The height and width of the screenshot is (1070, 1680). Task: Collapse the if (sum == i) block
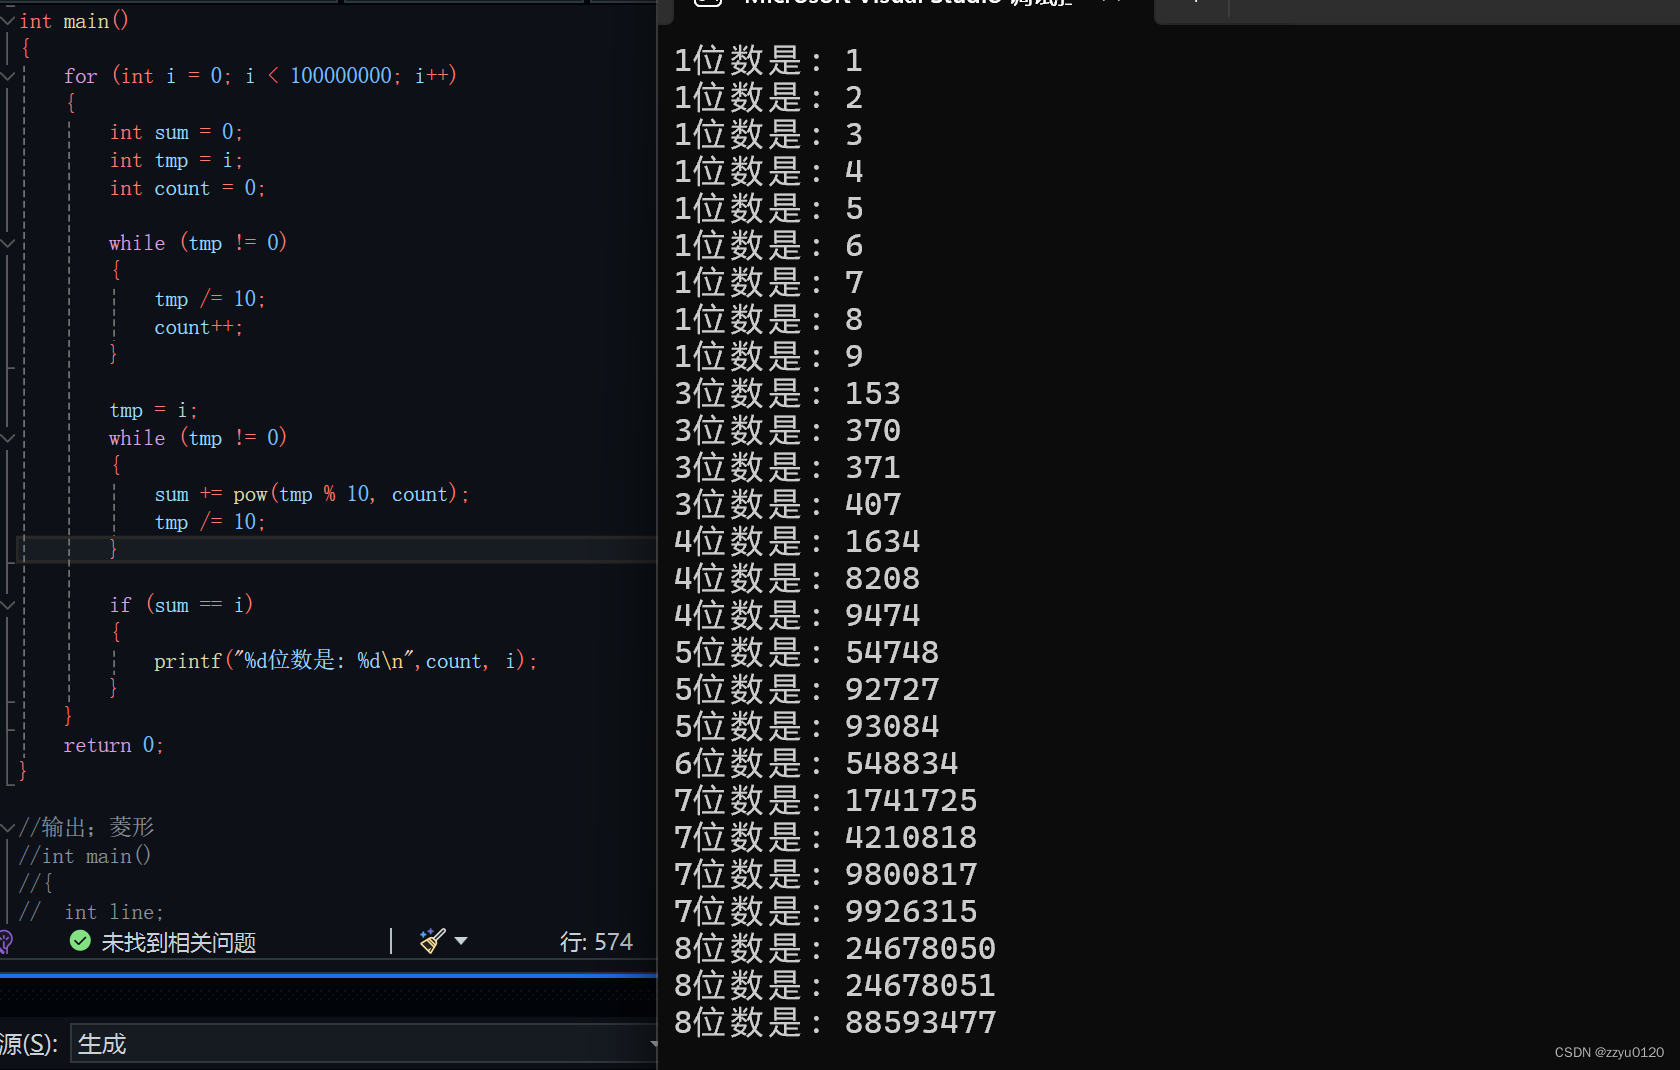click(8, 604)
